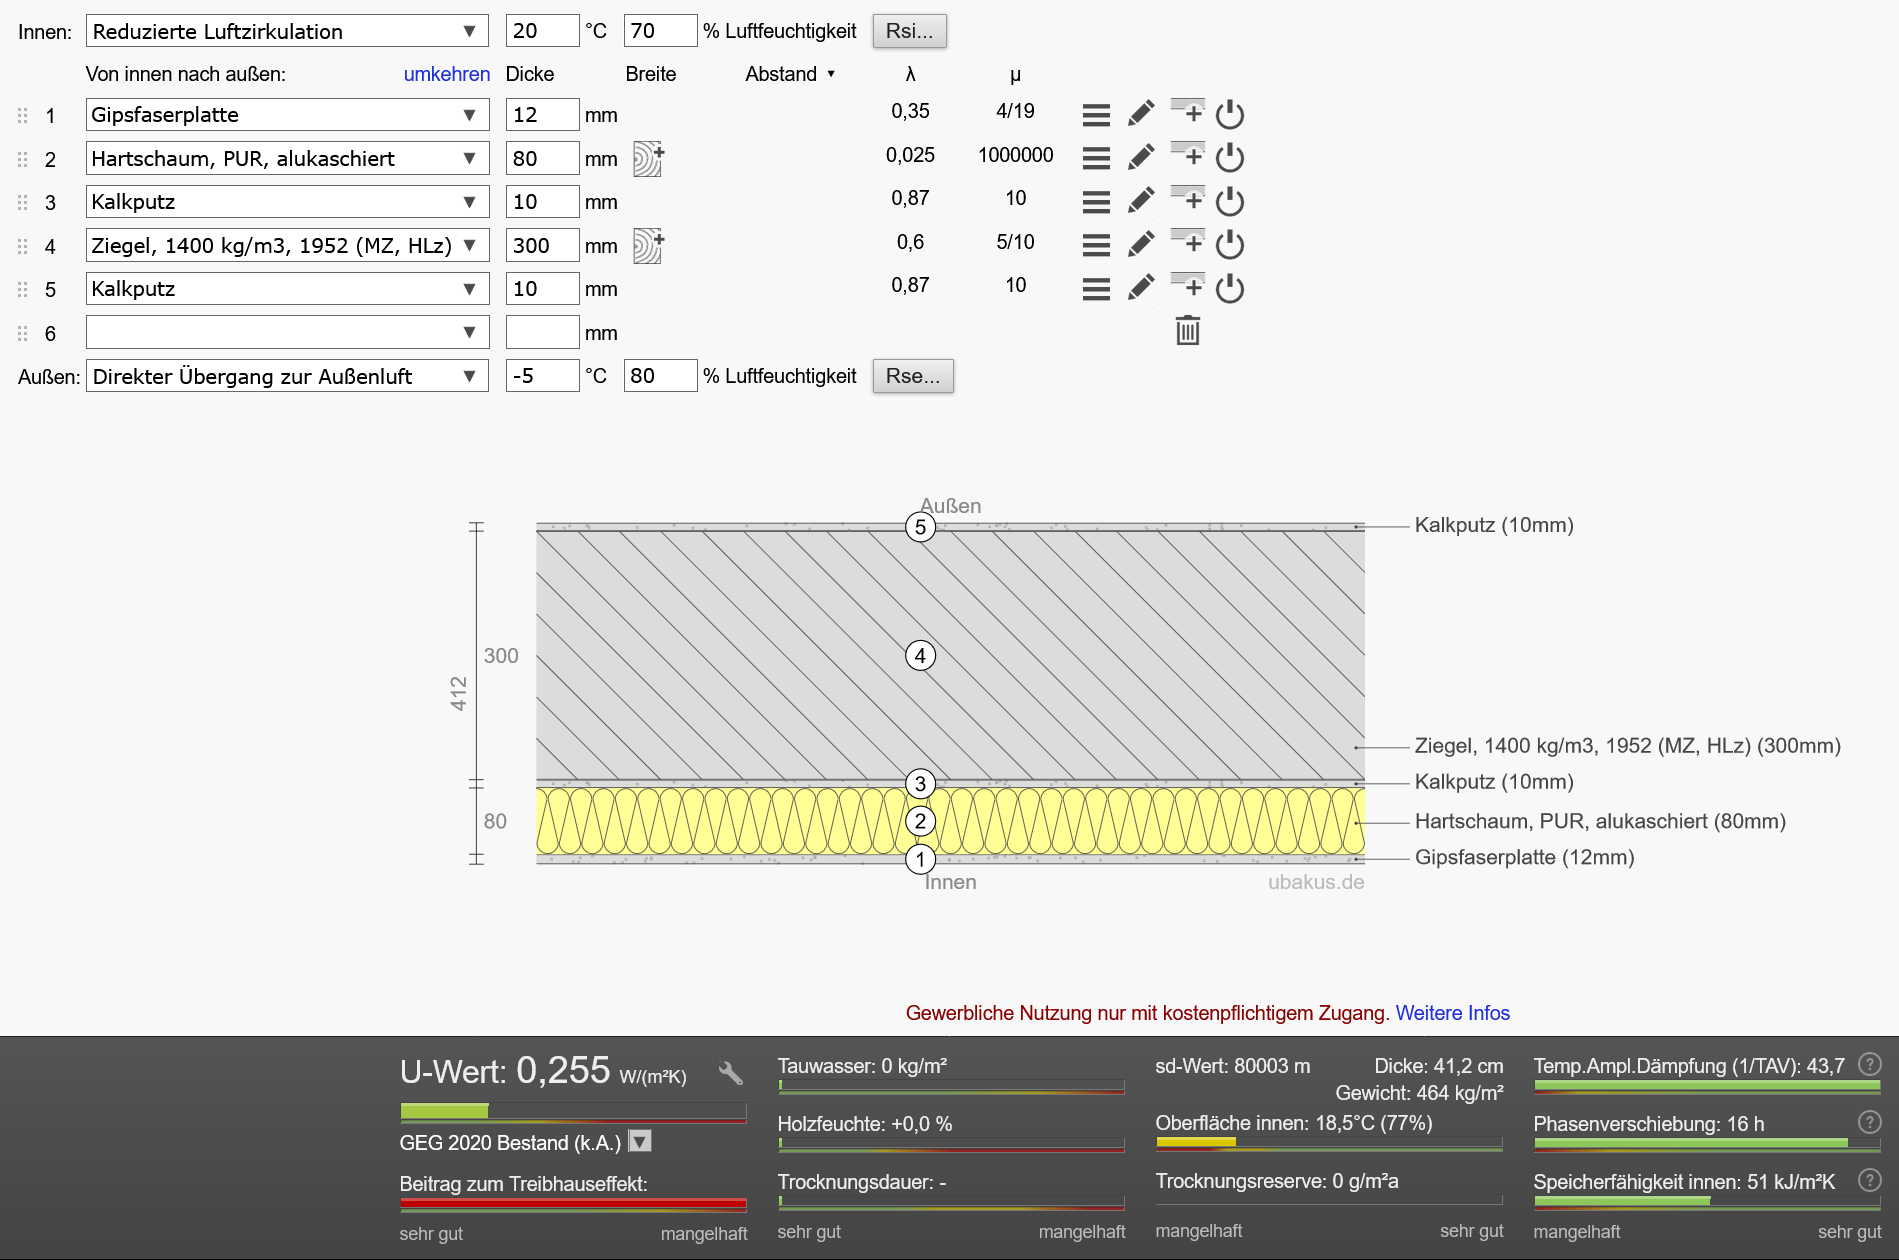Click the Ziegel thickness field showing 300
The image size is (1899, 1260).
542,246
